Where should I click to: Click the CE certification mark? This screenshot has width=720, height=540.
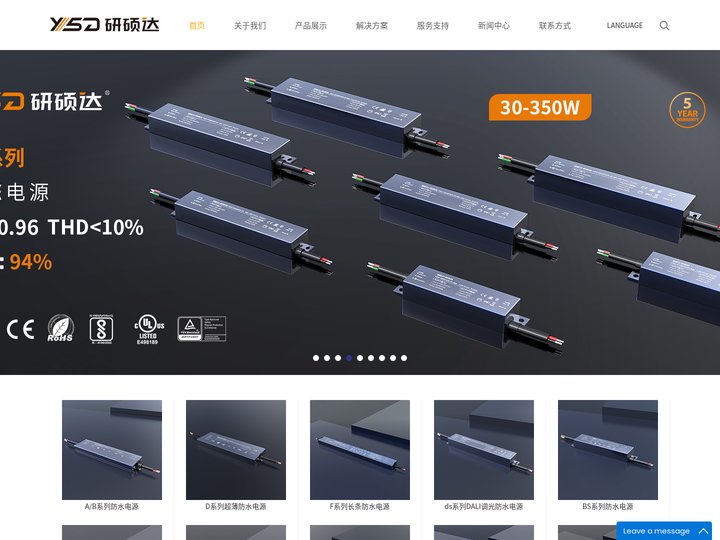tap(21, 329)
